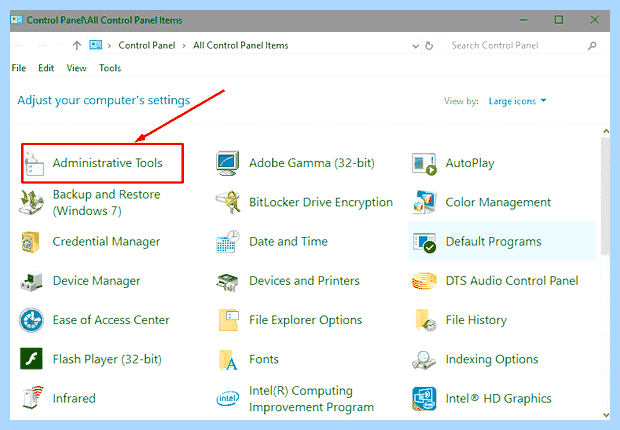Image resolution: width=620 pixels, height=430 pixels.
Task: Open the View menu
Action: (76, 68)
